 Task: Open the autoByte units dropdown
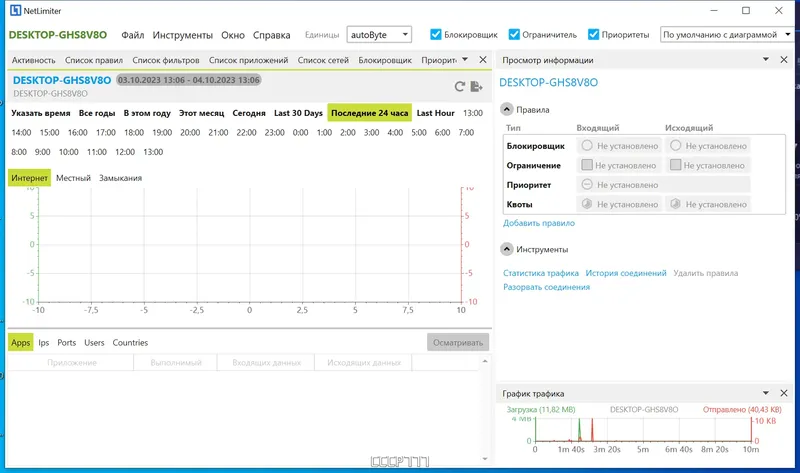pyautogui.click(x=379, y=35)
